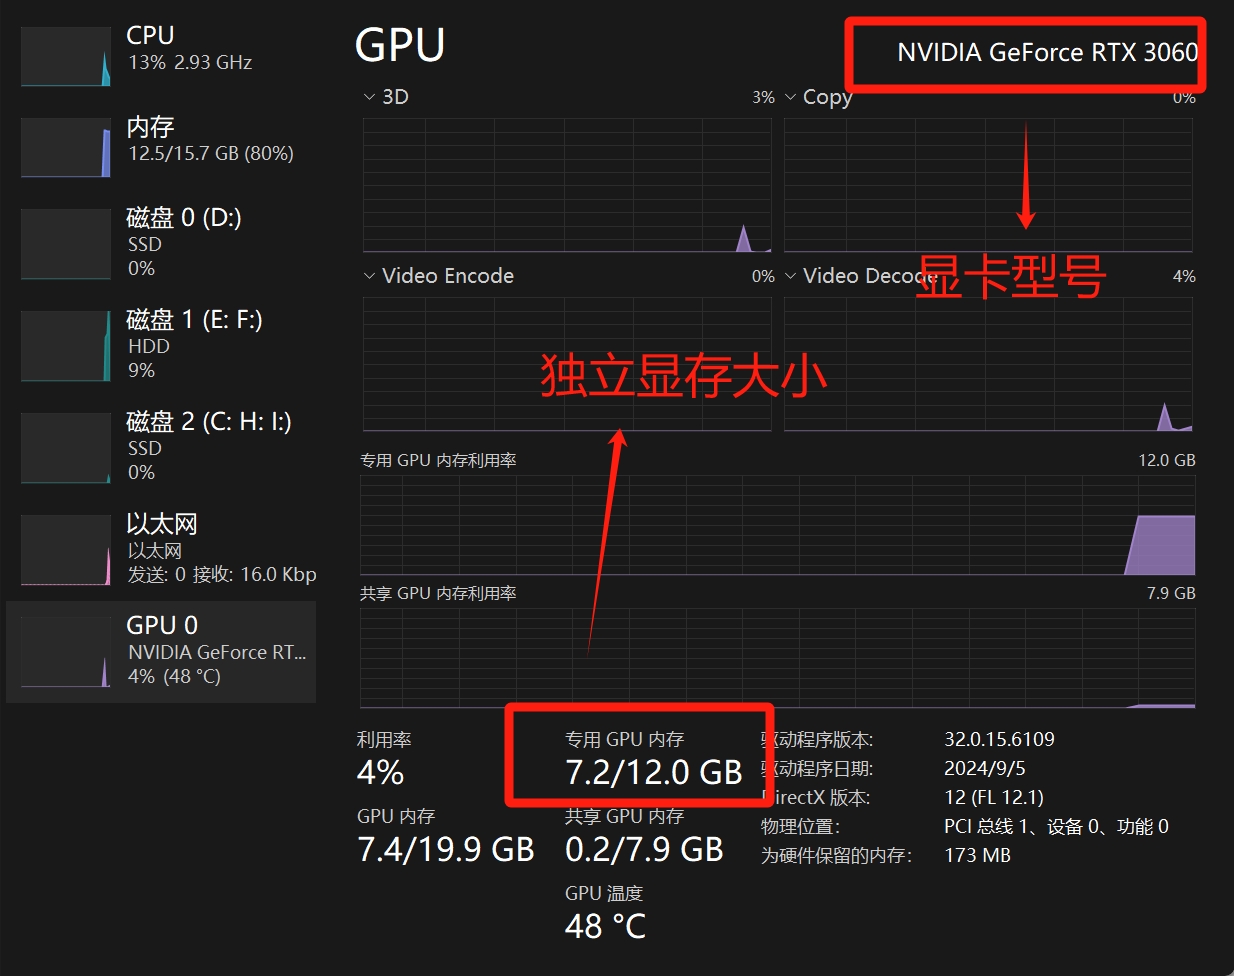Open the Video Encode engine dropdown

pyautogui.click(x=370, y=276)
